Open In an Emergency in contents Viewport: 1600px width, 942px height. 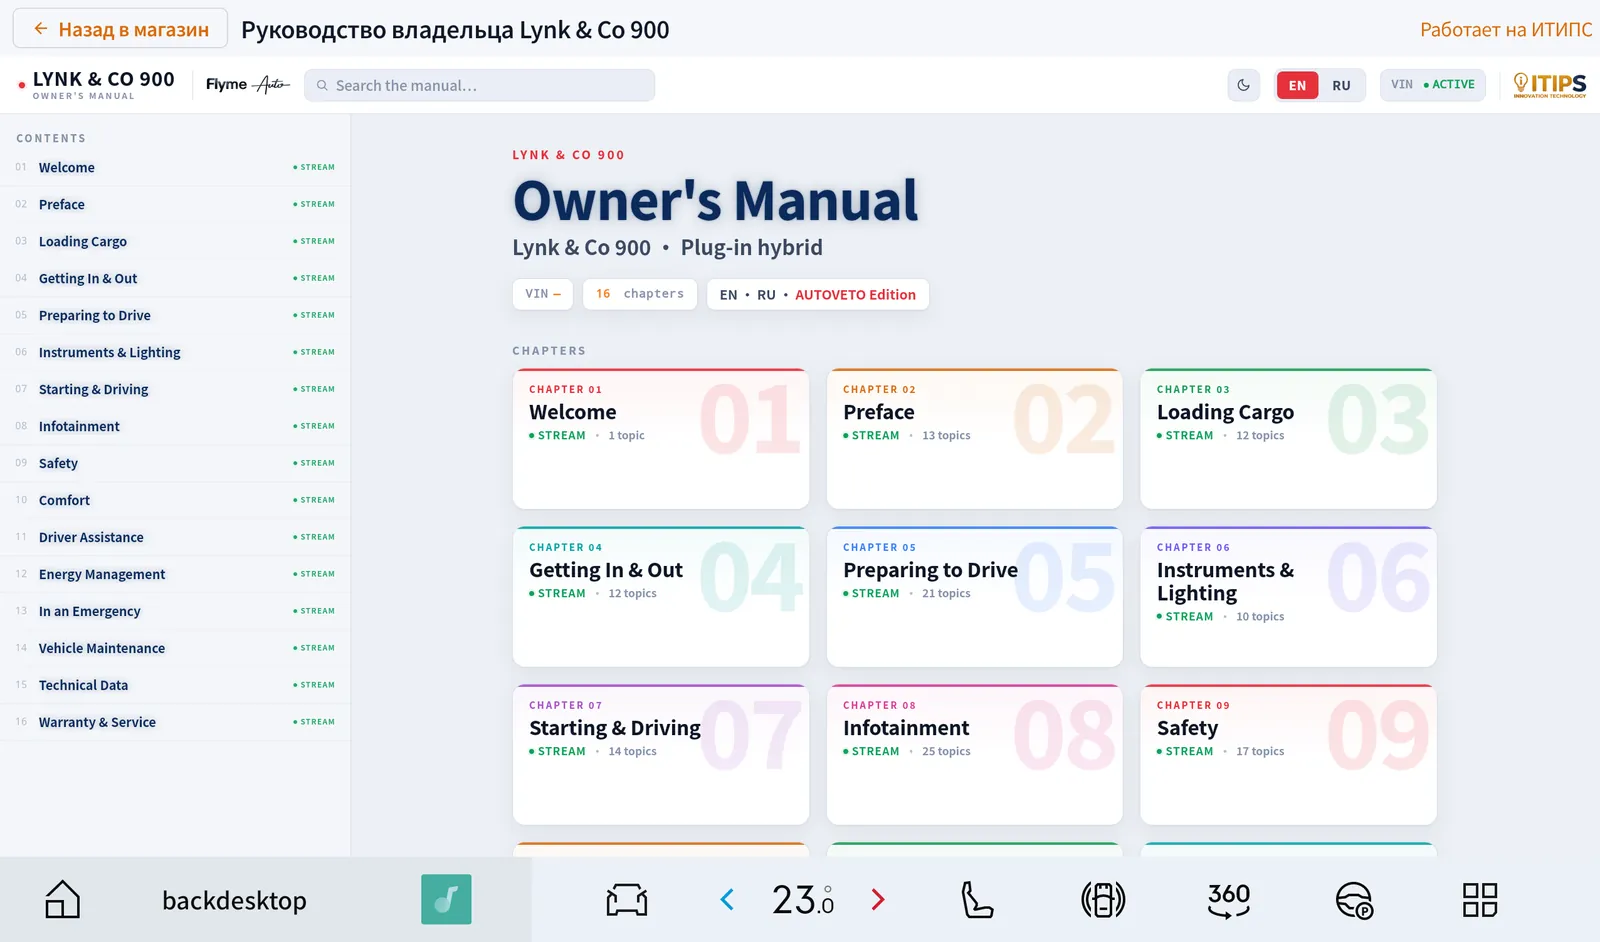[175, 611]
